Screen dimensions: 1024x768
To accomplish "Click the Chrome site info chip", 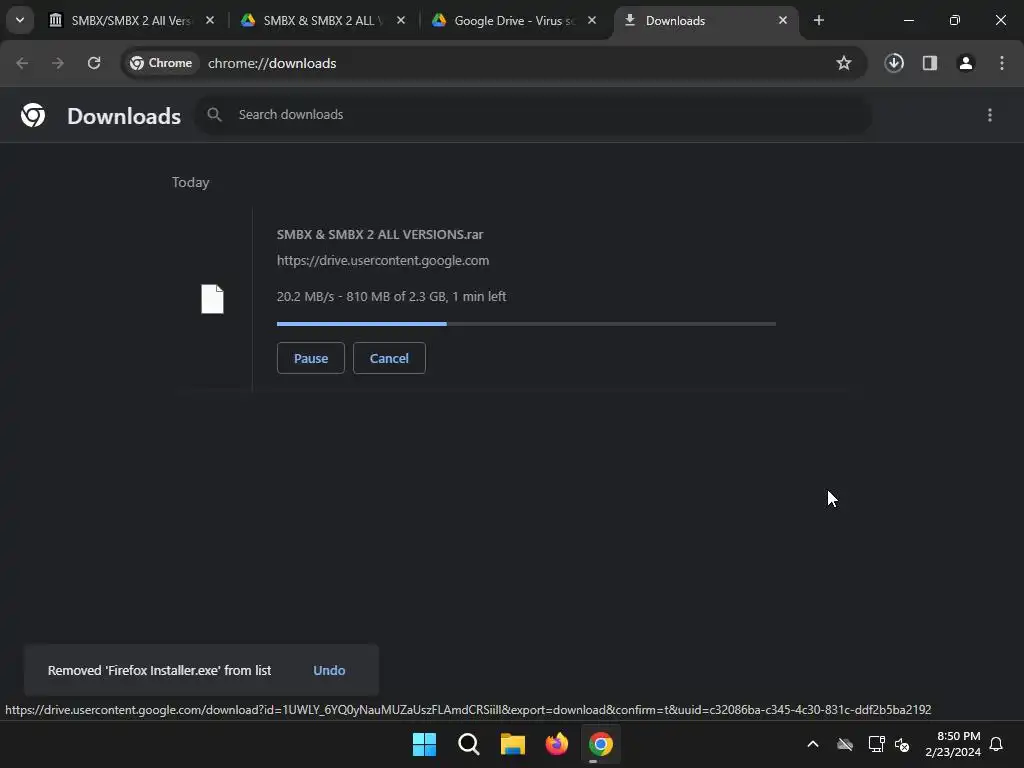I will click(161, 63).
